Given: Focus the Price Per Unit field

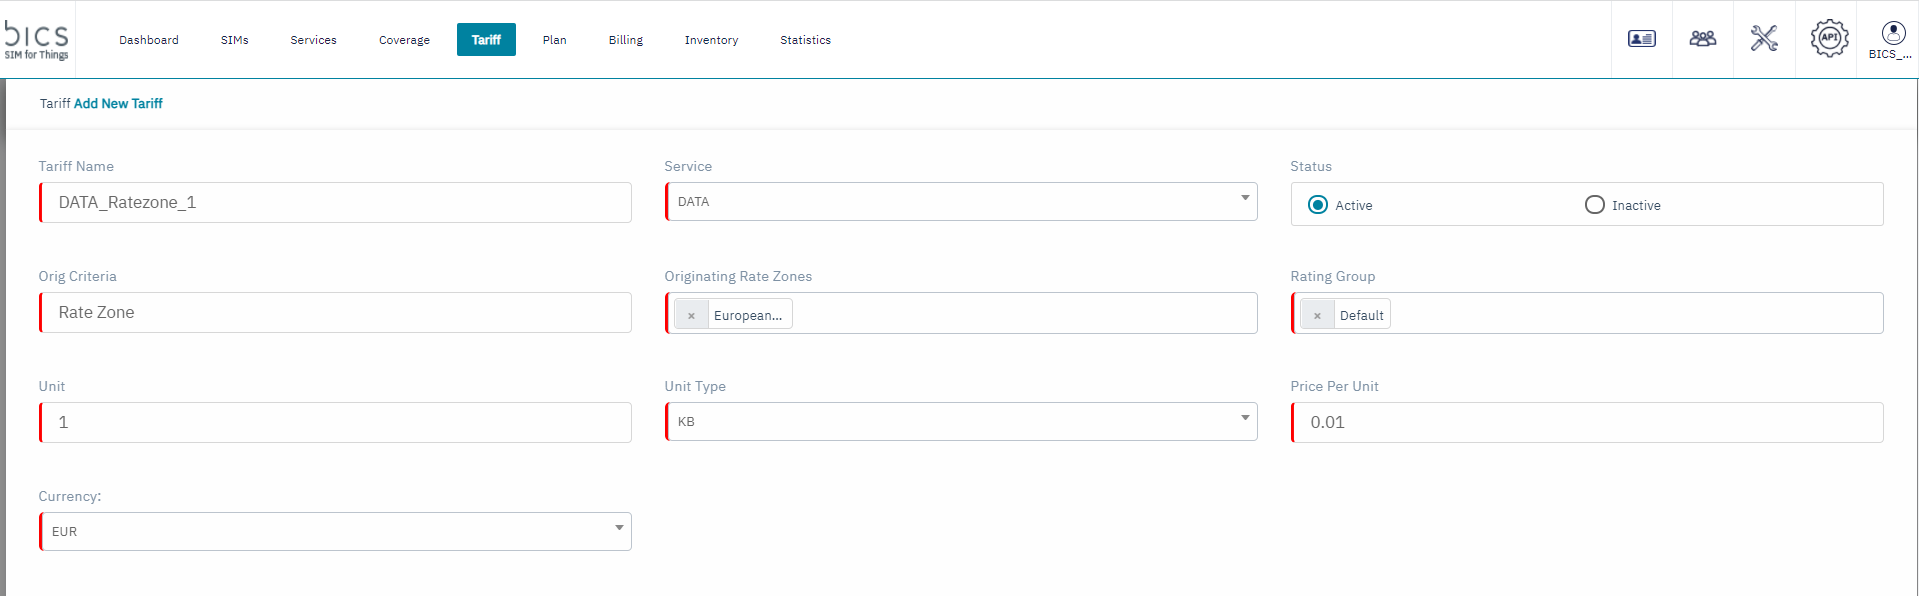Looking at the screenshot, I should pos(1587,423).
